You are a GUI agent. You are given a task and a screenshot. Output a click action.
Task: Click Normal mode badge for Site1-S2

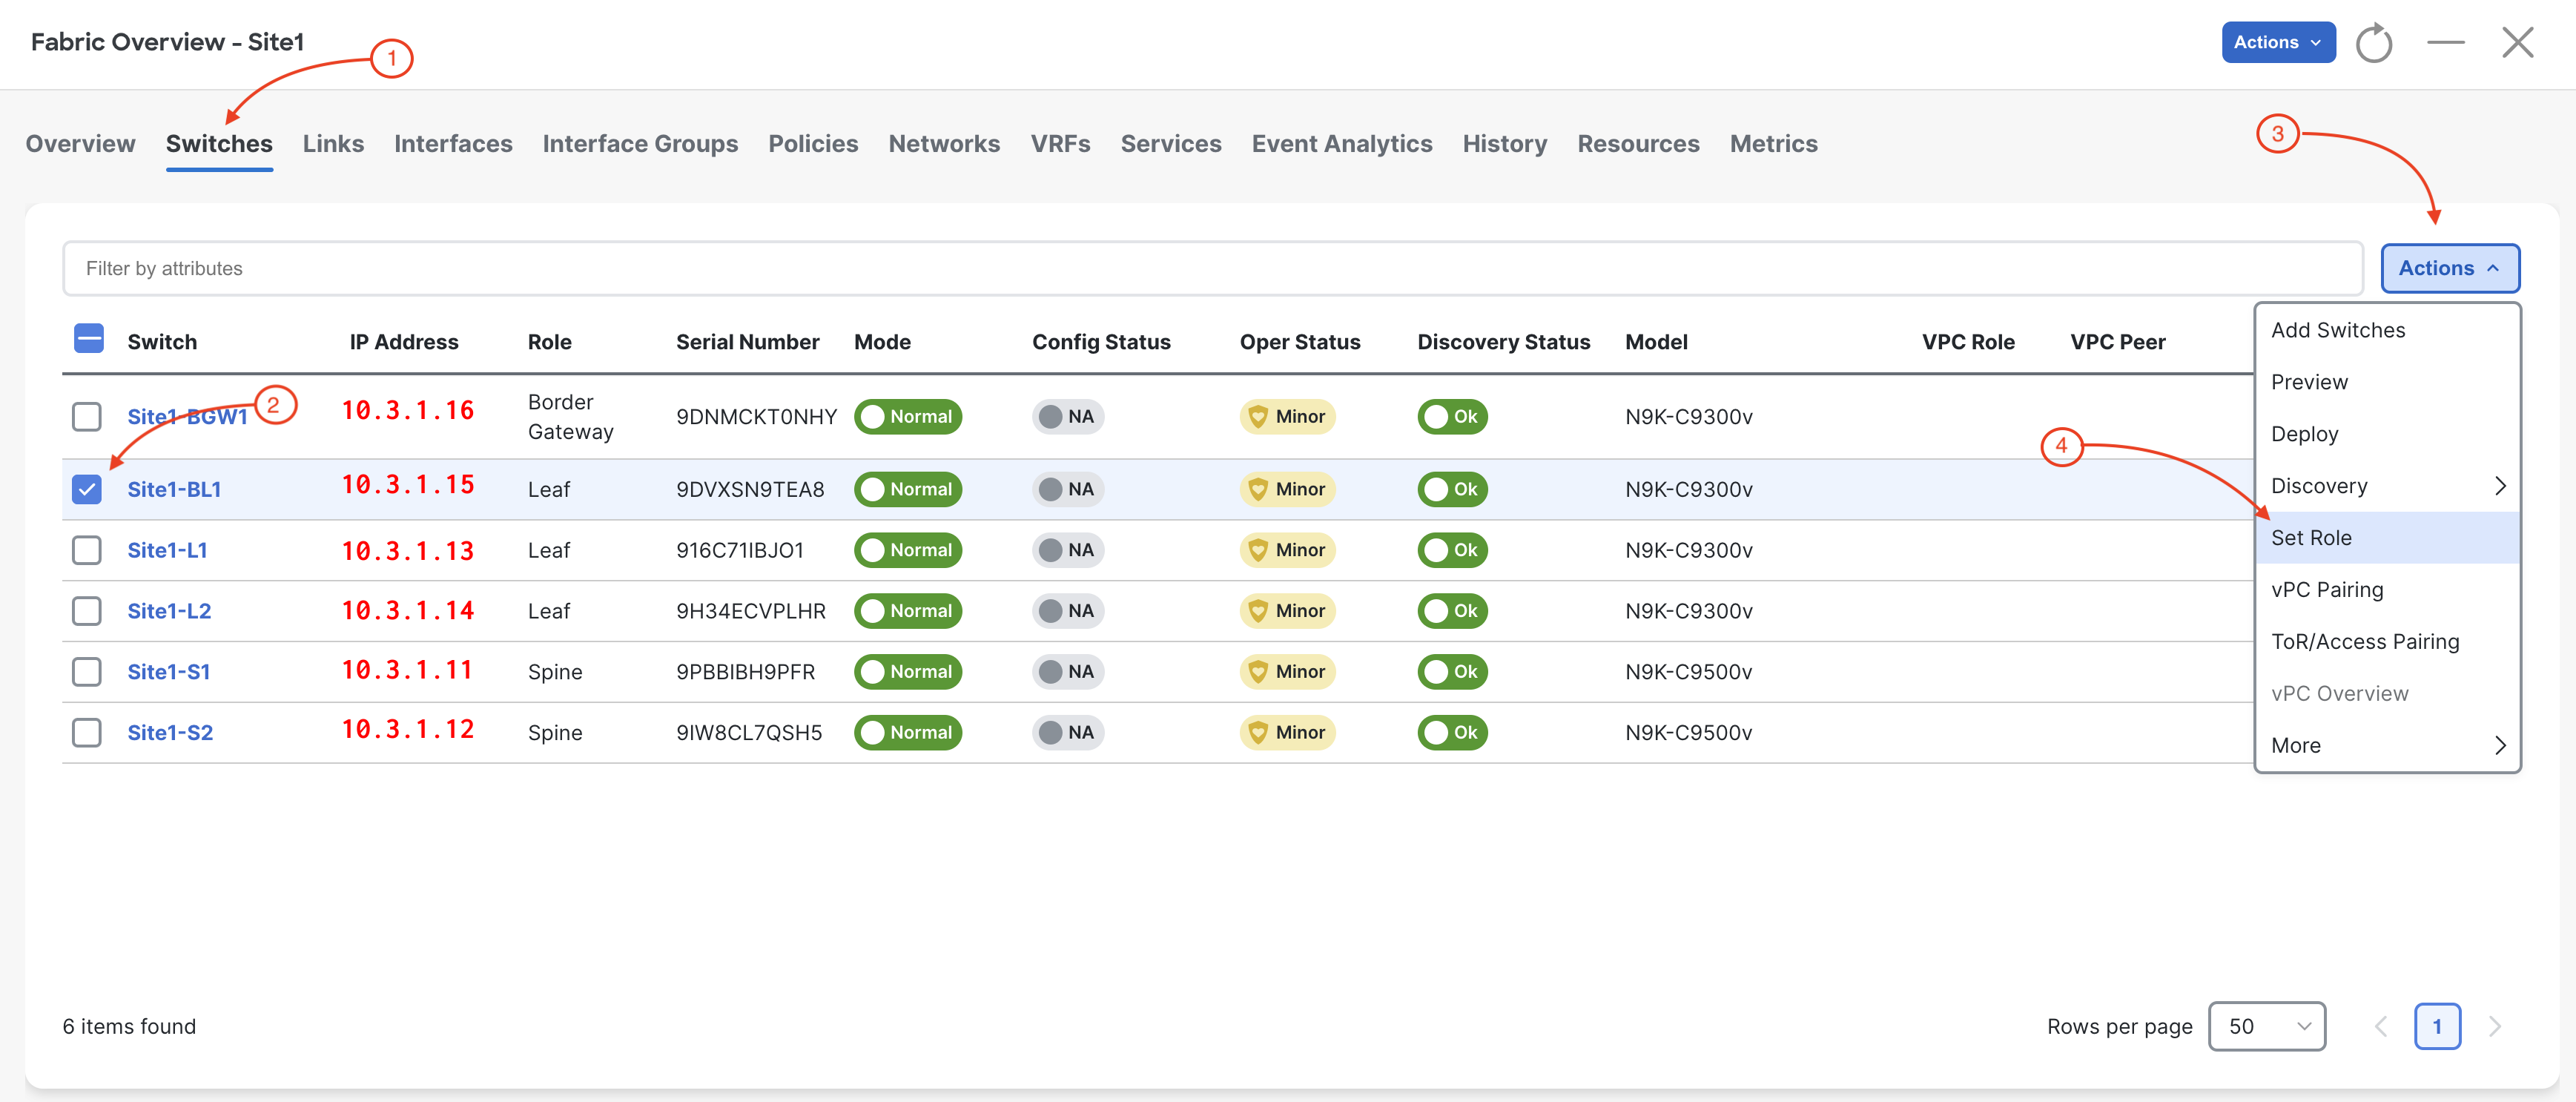pyautogui.click(x=907, y=733)
